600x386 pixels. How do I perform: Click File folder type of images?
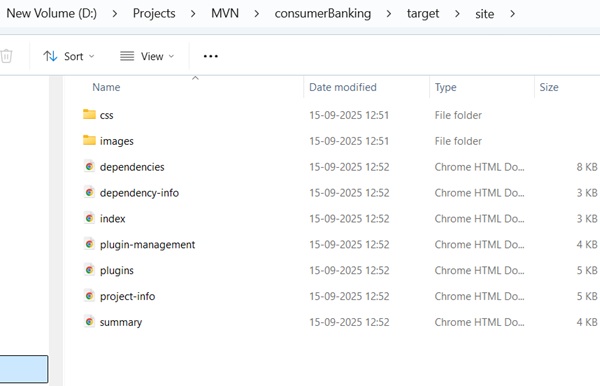[458, 141]
